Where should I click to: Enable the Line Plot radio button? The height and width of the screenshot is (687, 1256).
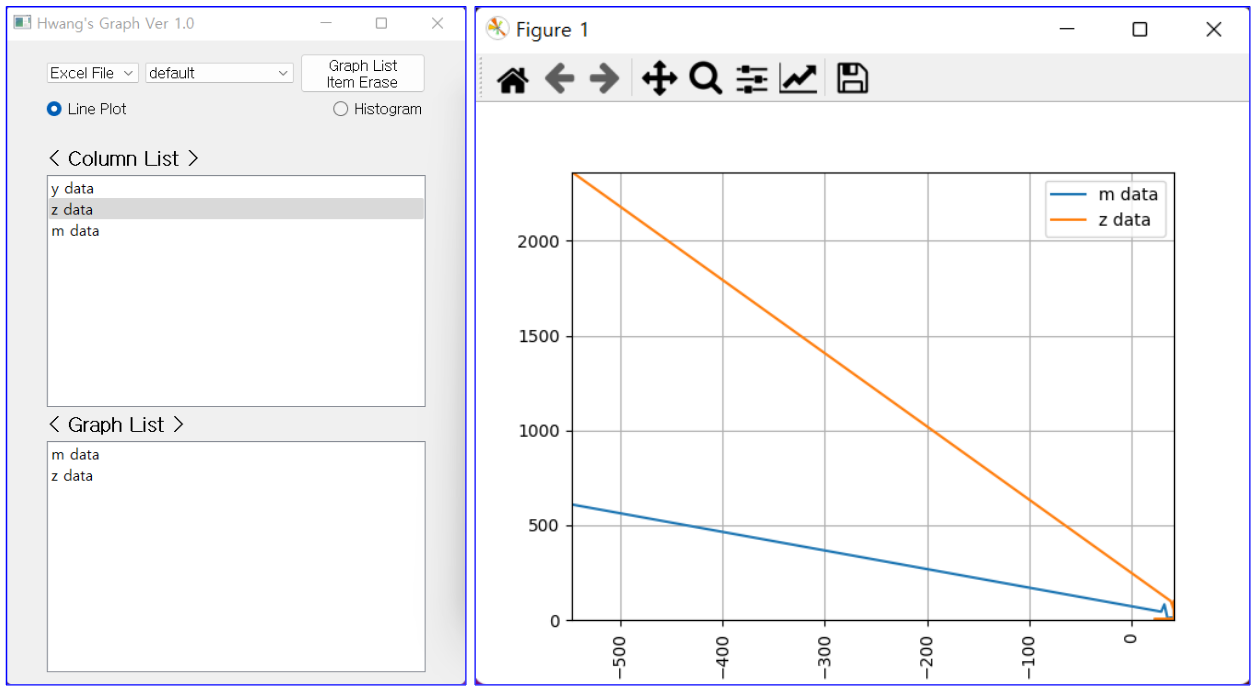tap(54, 109)
